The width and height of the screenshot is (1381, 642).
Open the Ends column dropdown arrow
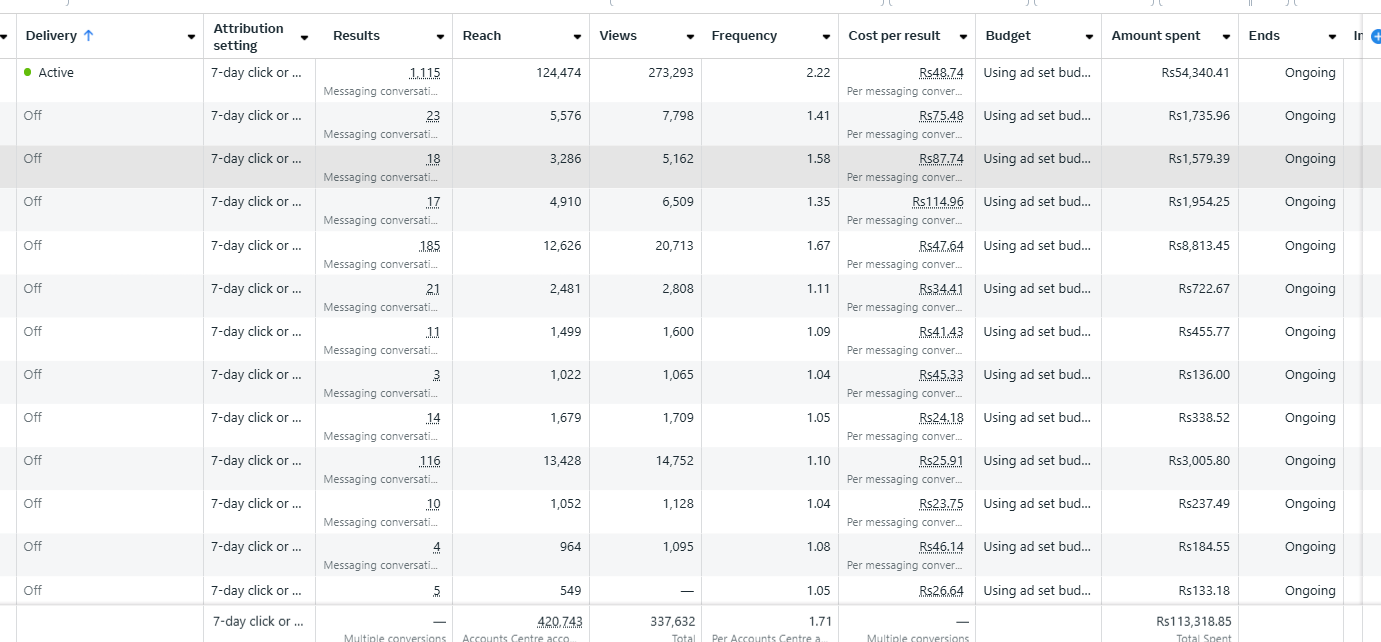(x=1332, y=37)
